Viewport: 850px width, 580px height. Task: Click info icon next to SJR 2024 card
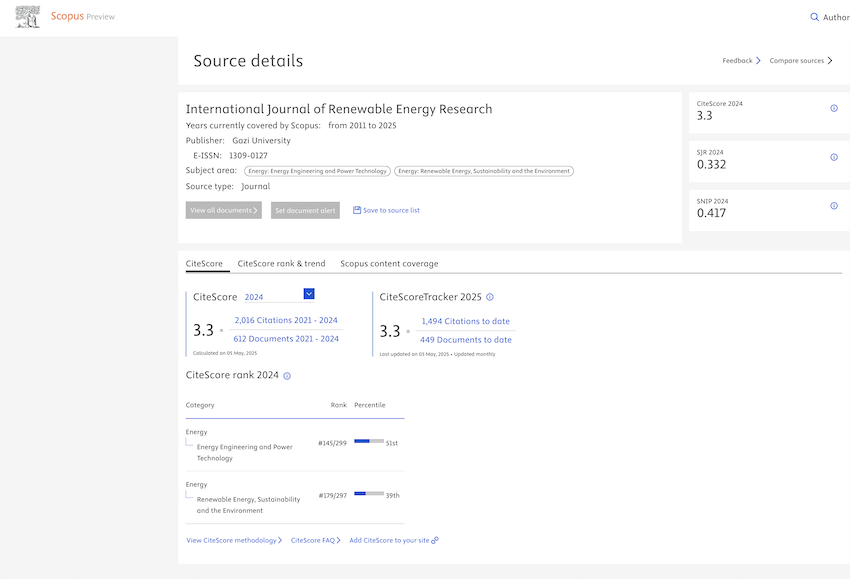point(834,157)
